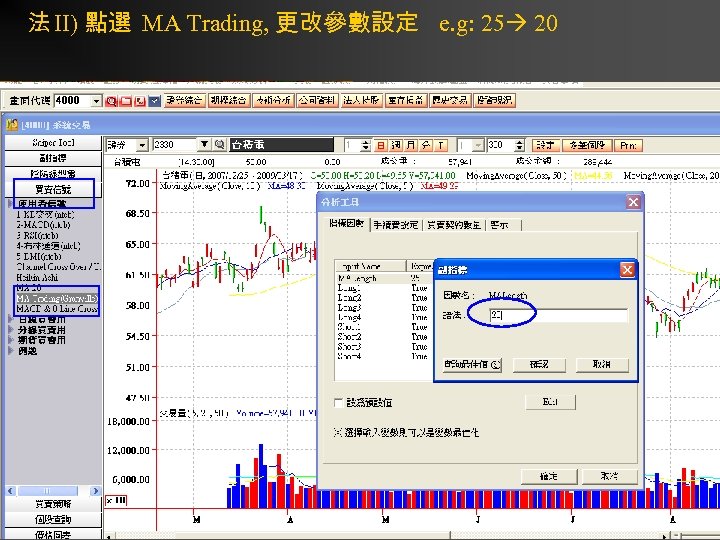Open the 買賣策略 bottom panel header
This screenshot has height=540, width=720.
coord(53,504)
